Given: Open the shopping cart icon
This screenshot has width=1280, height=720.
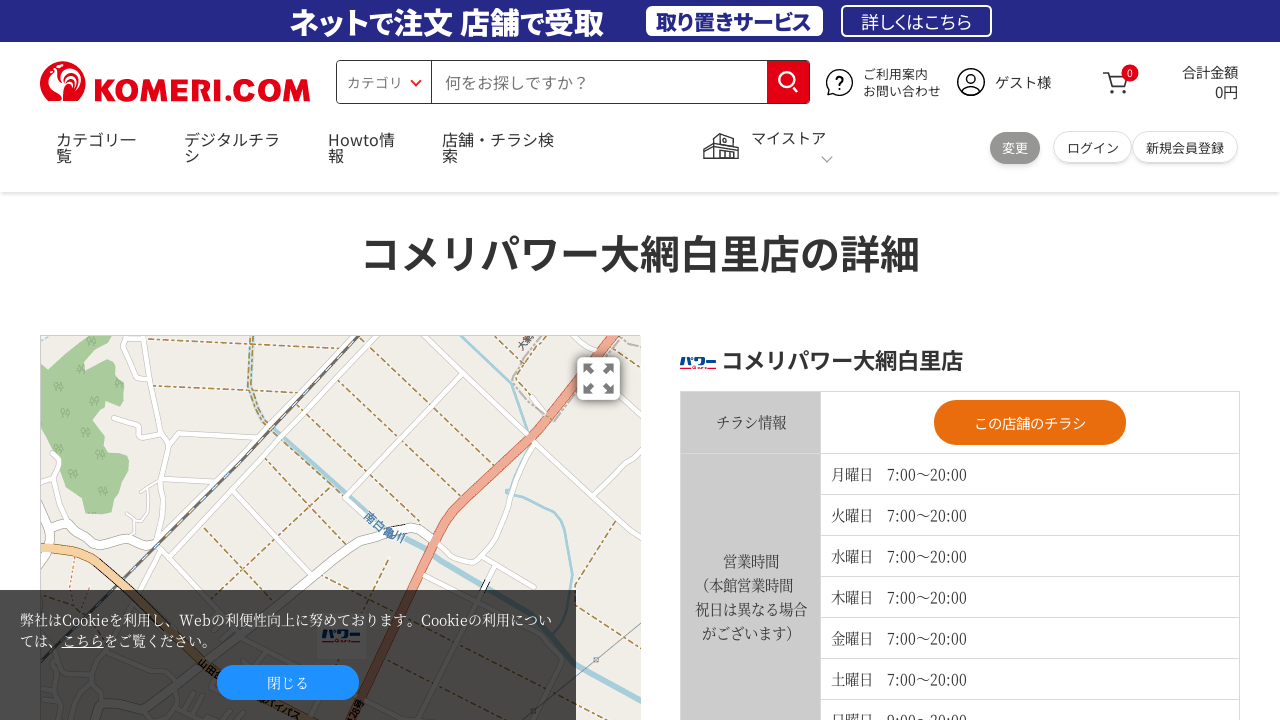Looking at the screenshot, I should click(x=1116, y=83).
